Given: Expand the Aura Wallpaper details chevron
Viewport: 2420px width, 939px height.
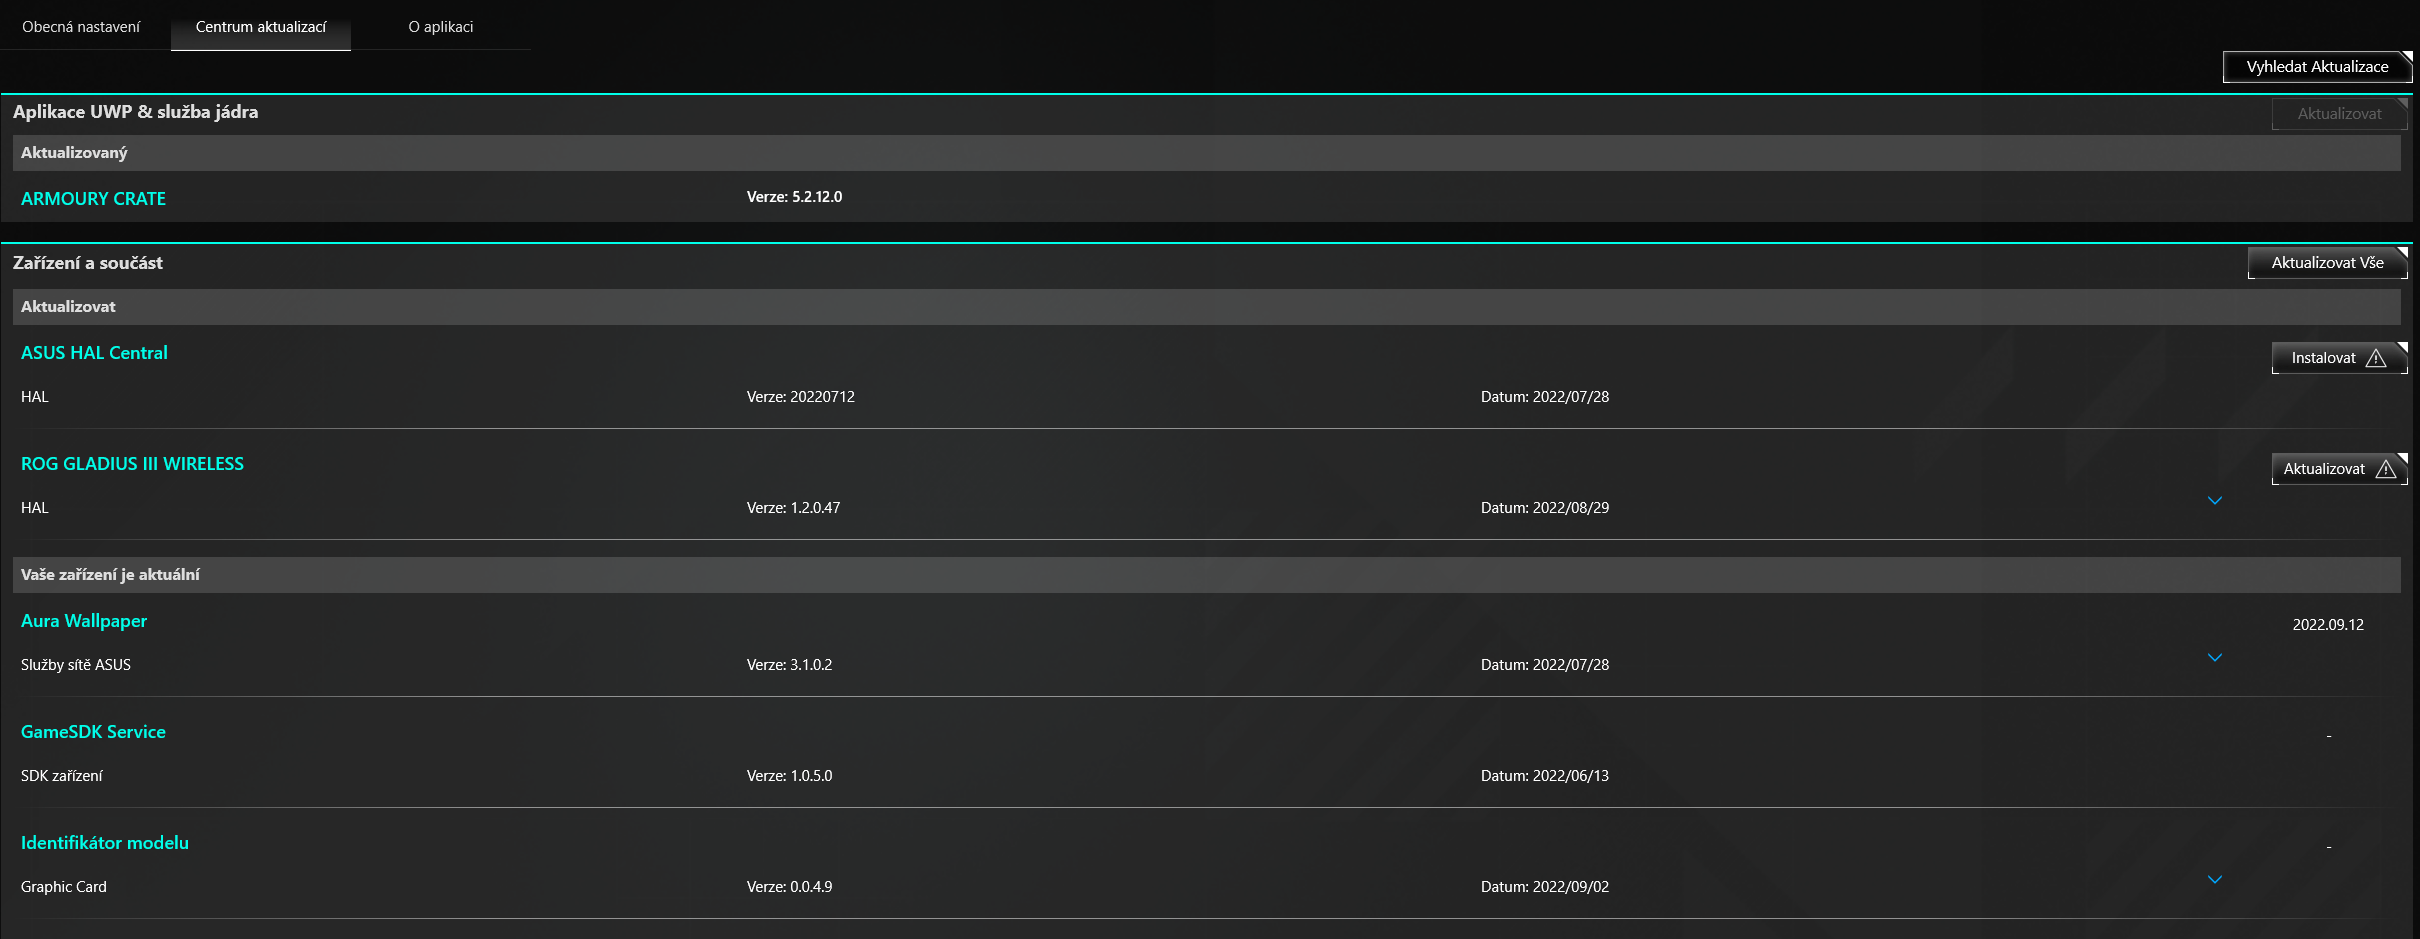Looking at the screenshot, I should pos(2214,658).
